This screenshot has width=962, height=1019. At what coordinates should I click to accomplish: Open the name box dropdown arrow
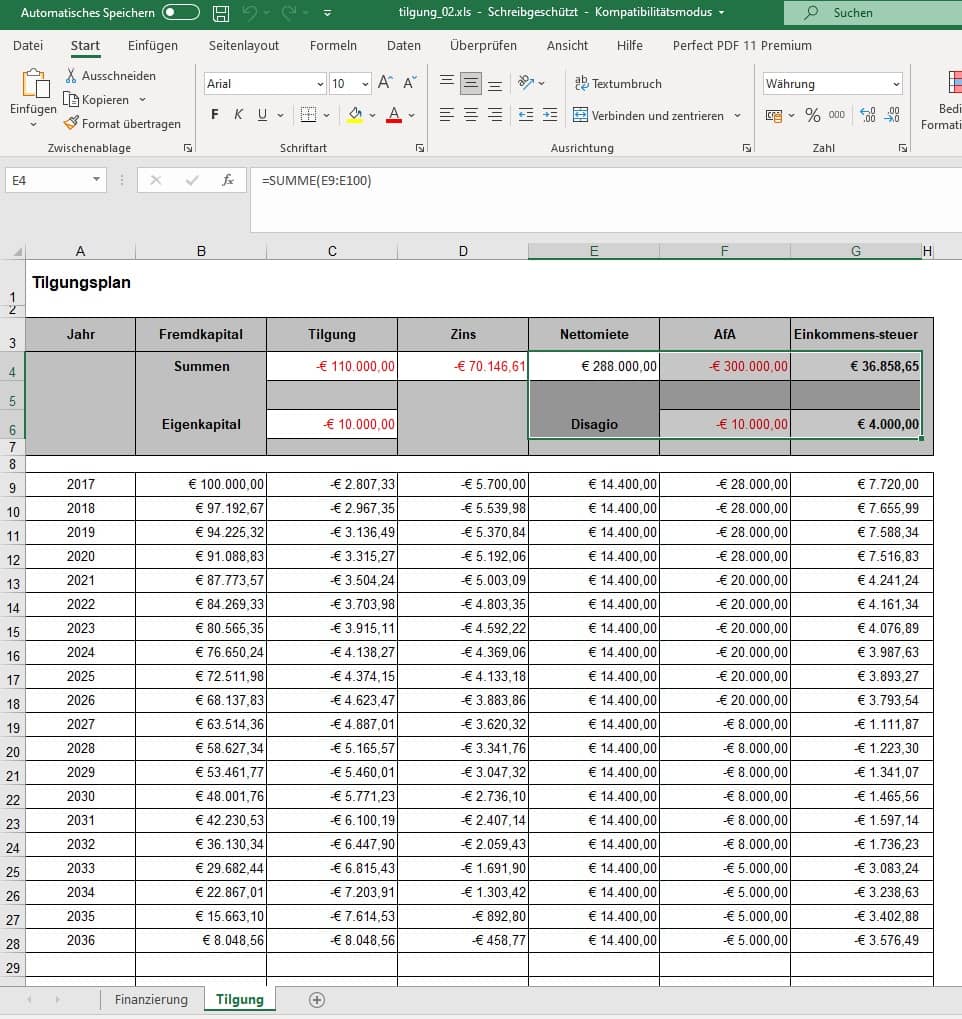click(97, 180)
